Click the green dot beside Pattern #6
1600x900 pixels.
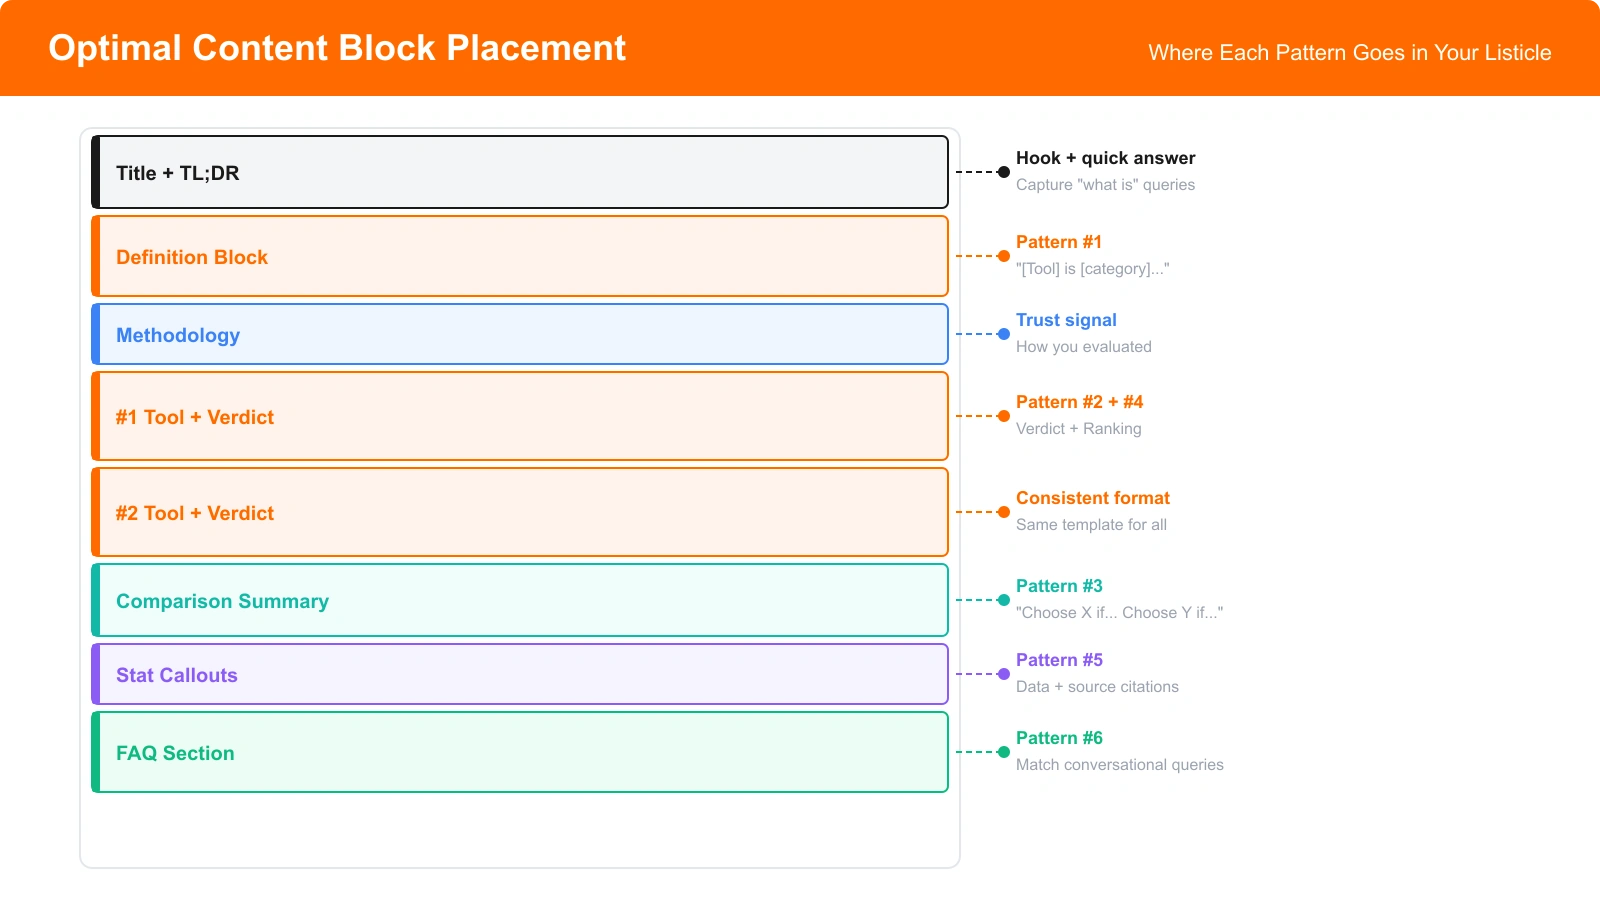(x=1003, y=752)
